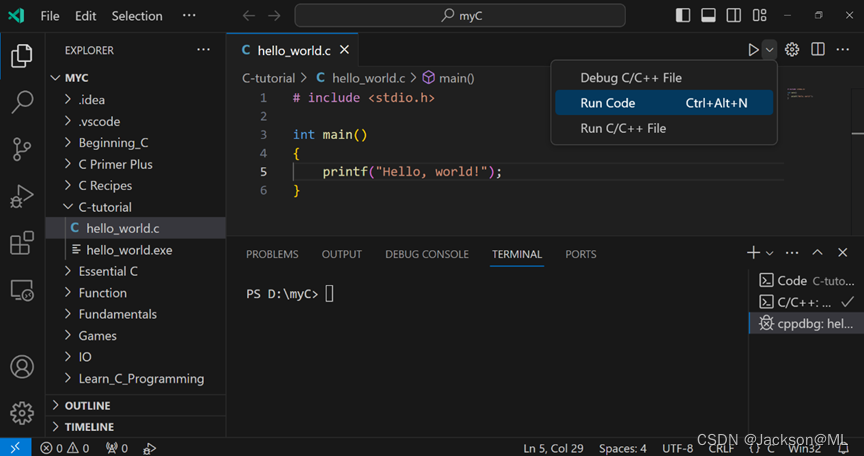This screenshot has height=456, width=864.
Task: Open the title bar overflow menu ellipsis
Action: point(189,15)
